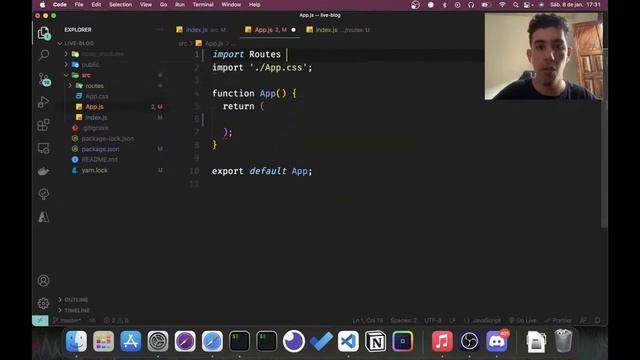Click the Wi-Fi icon in the menu bar
The image size is (640, 360).
tap(502, 4)
